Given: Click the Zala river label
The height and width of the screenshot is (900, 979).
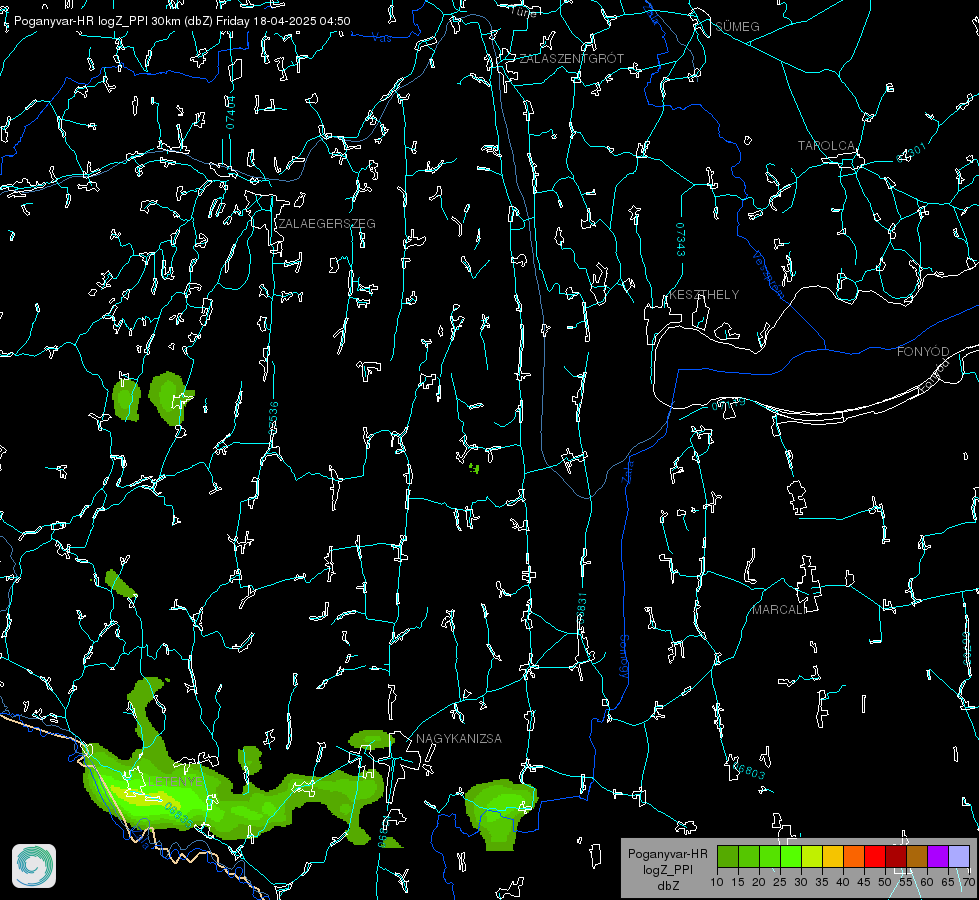Looking at the screenshot, I should pos(627,471).
